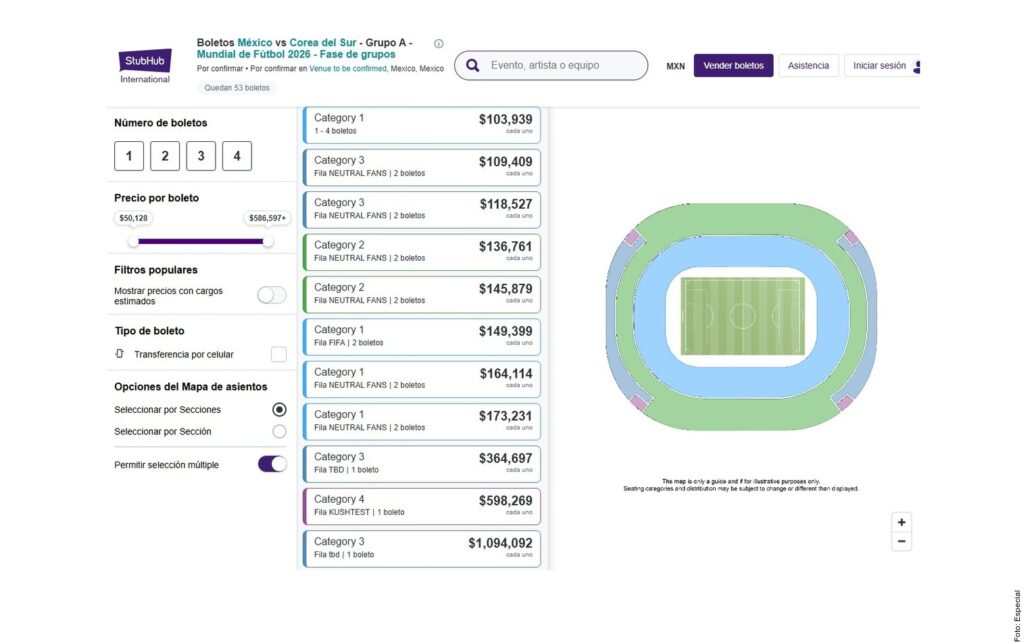Click the event info icon beside the title

click(x=438, y=44)
